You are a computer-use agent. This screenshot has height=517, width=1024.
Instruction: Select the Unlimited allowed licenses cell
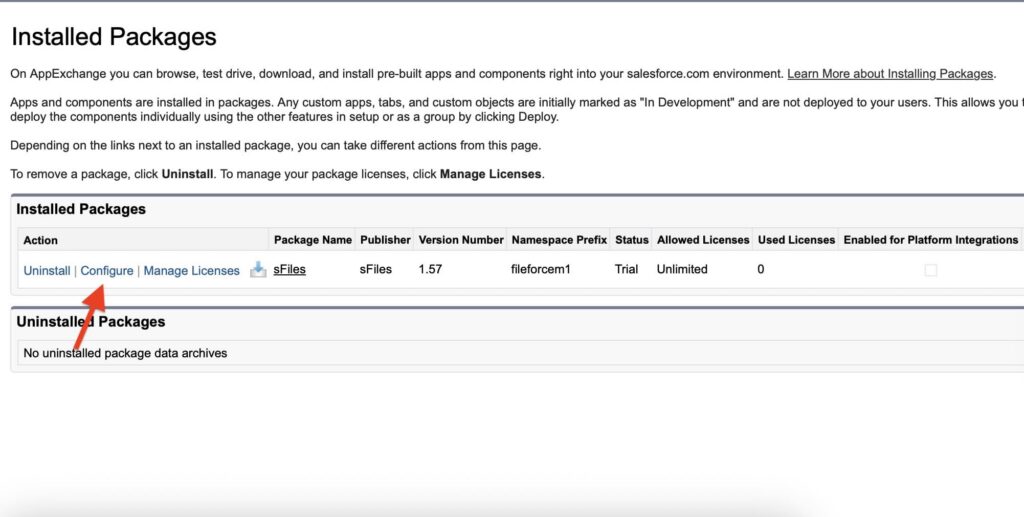[682, 269]
